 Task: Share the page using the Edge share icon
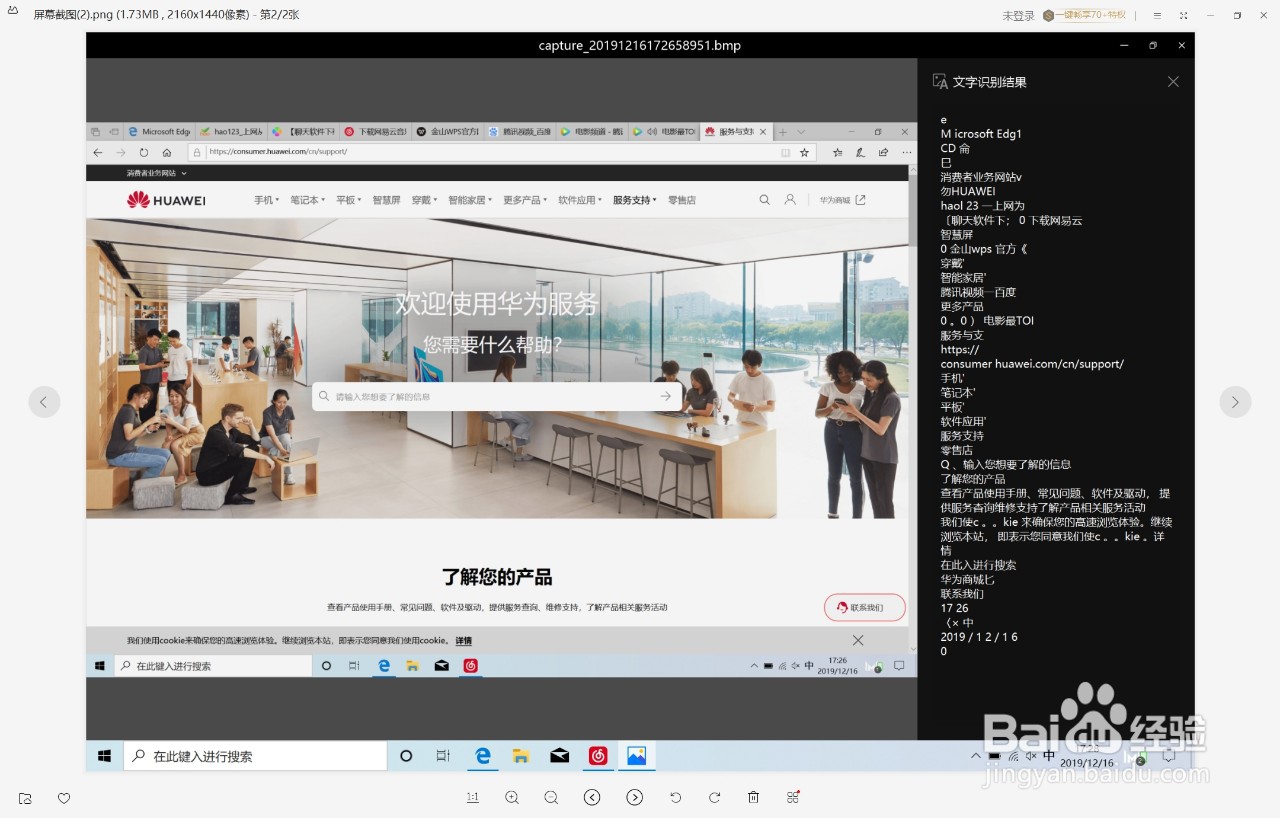pos(883,152)
